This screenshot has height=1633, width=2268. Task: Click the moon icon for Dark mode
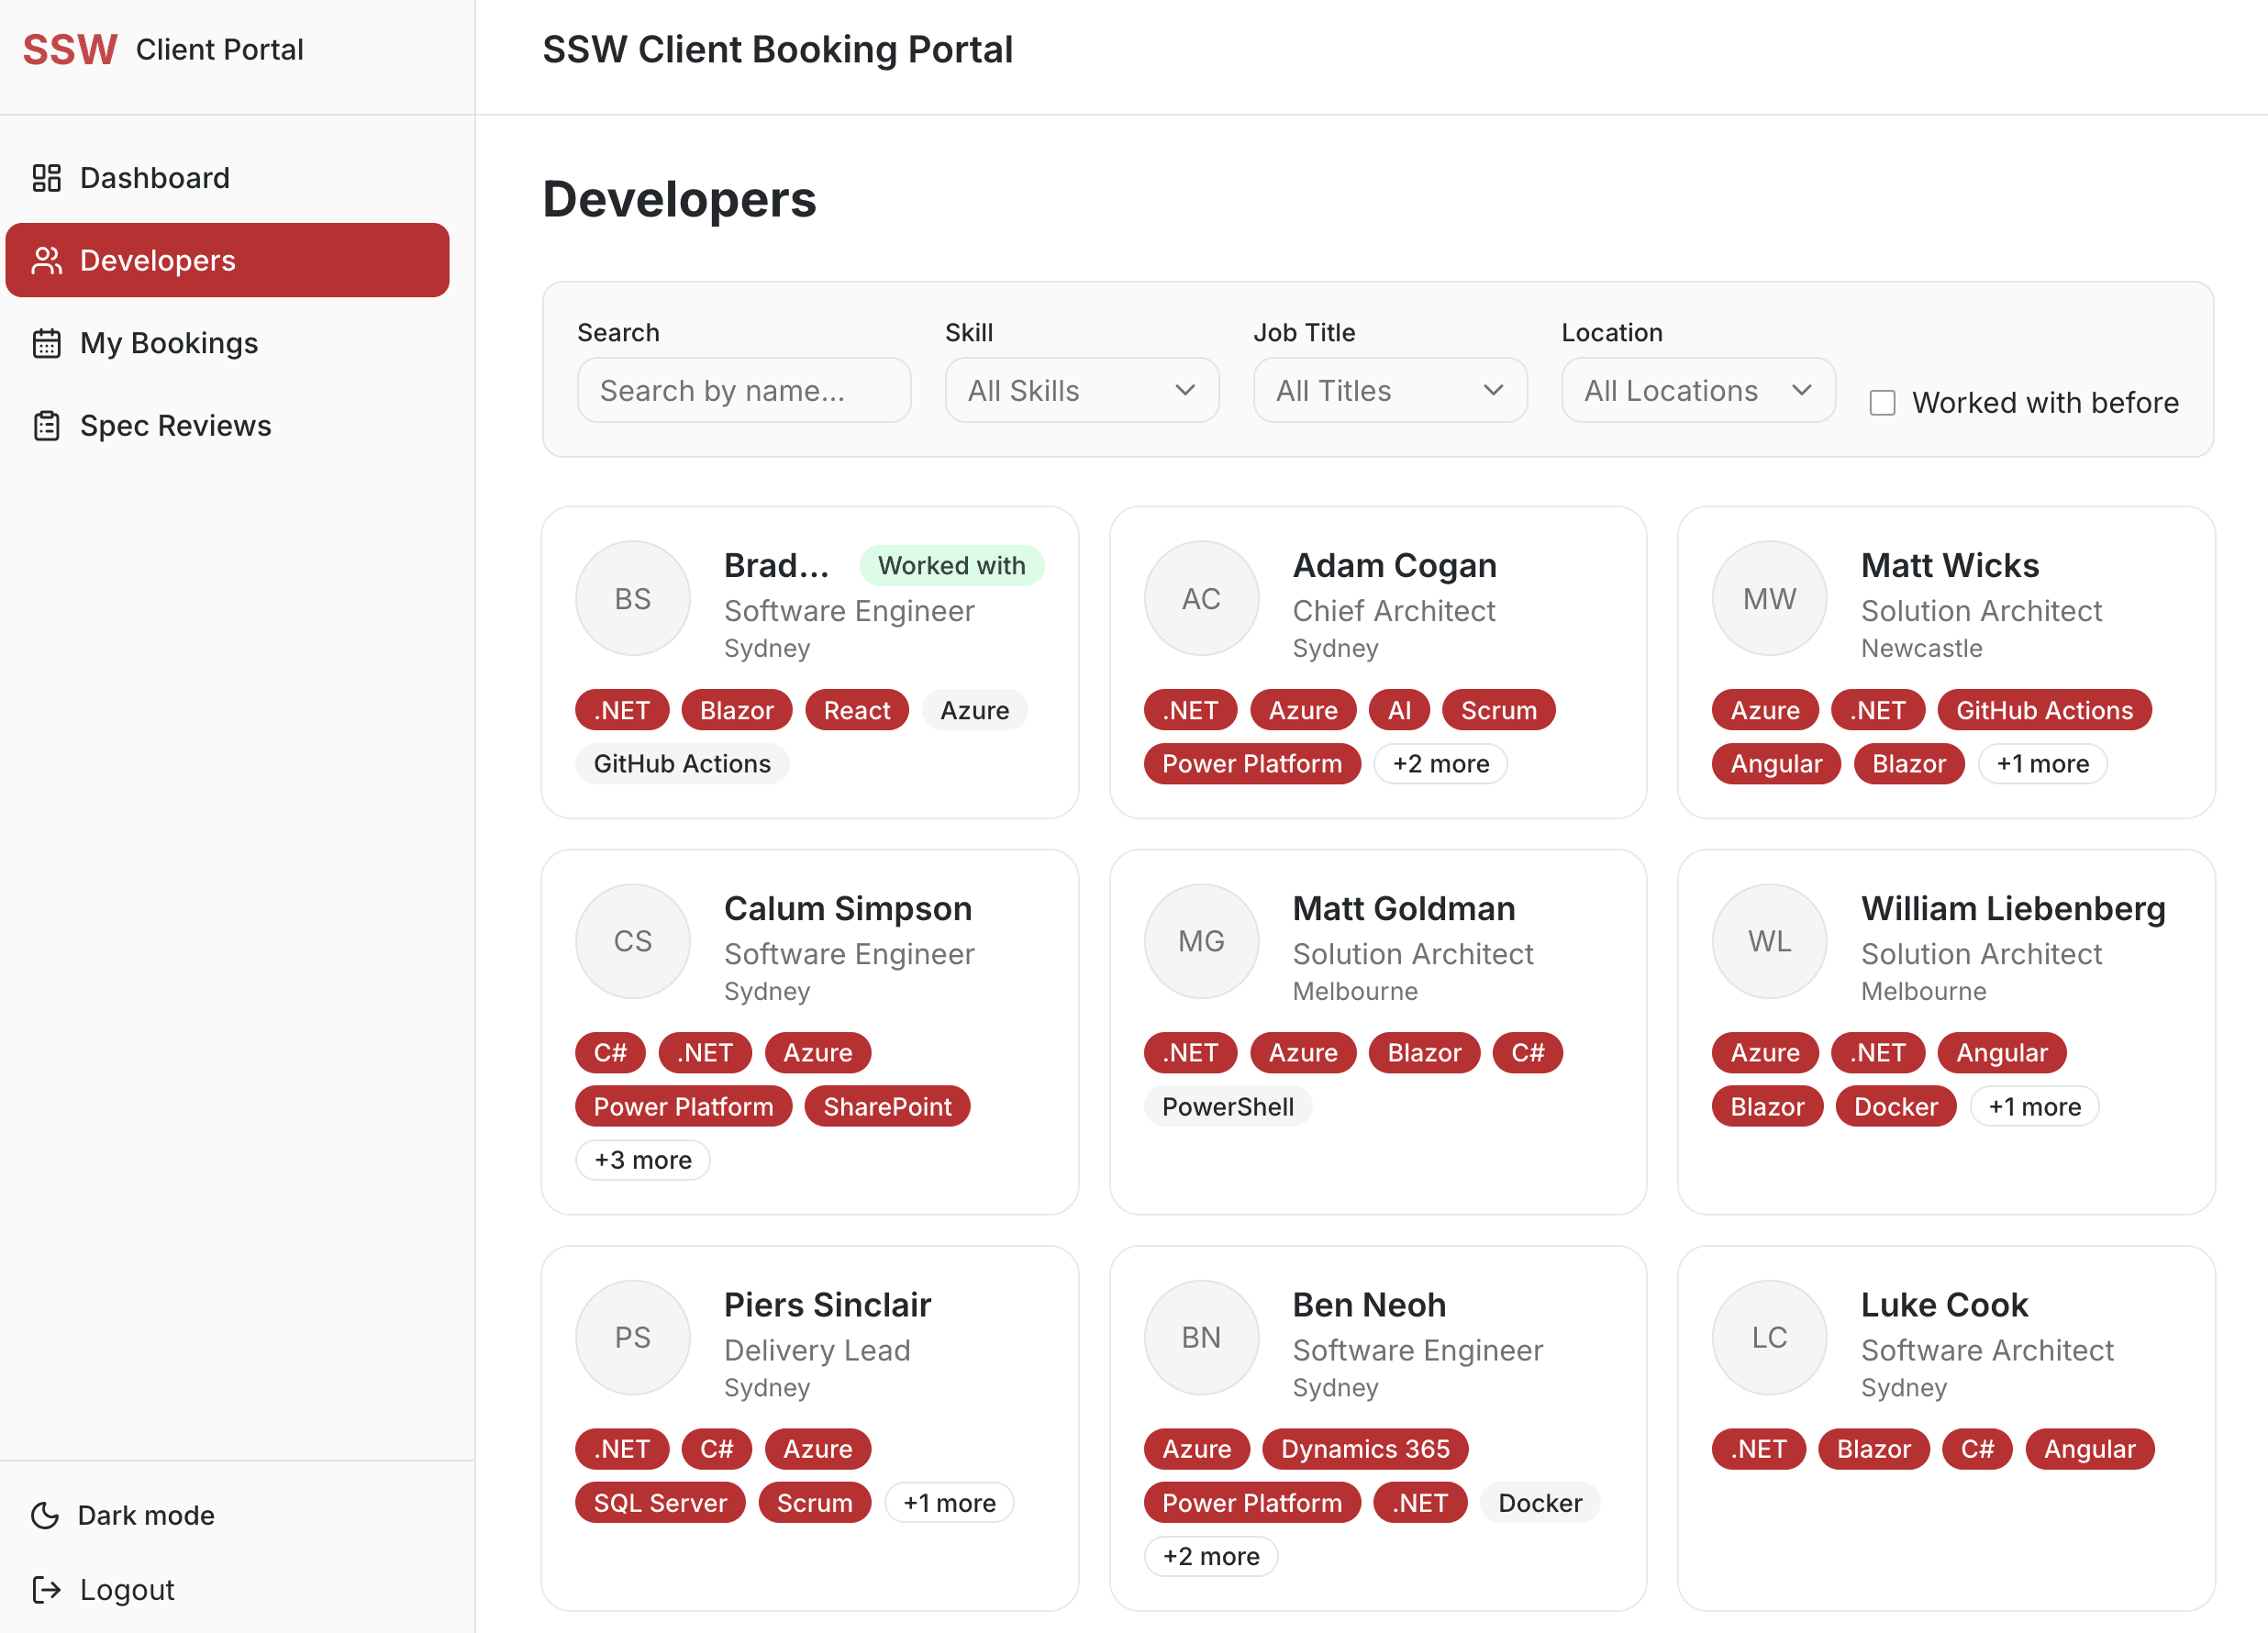click(45, 1515)
